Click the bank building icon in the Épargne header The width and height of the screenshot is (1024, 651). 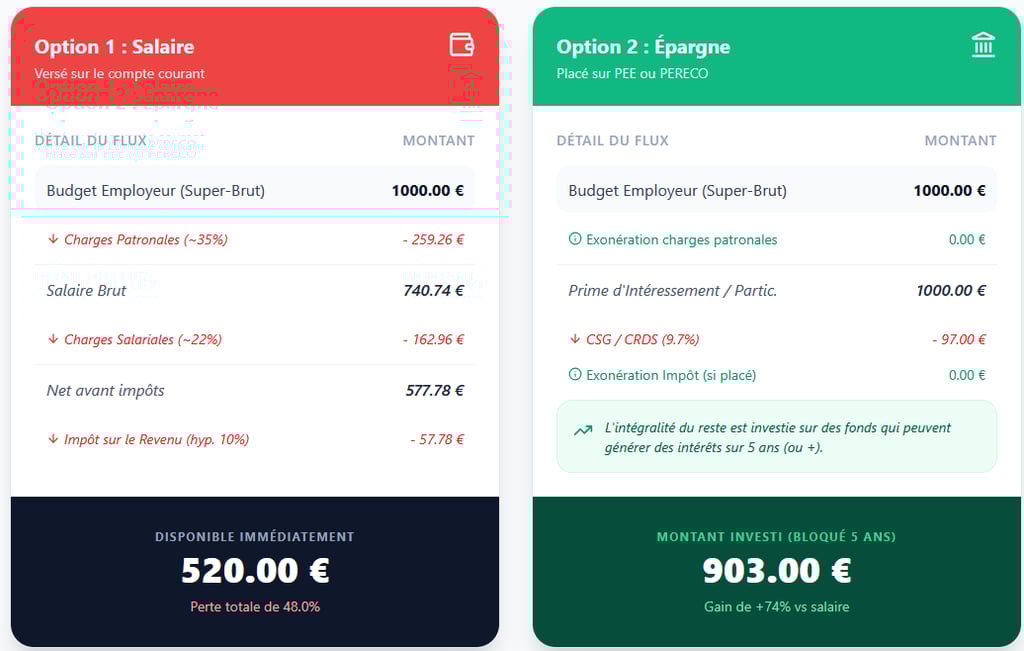coord(983,45)
